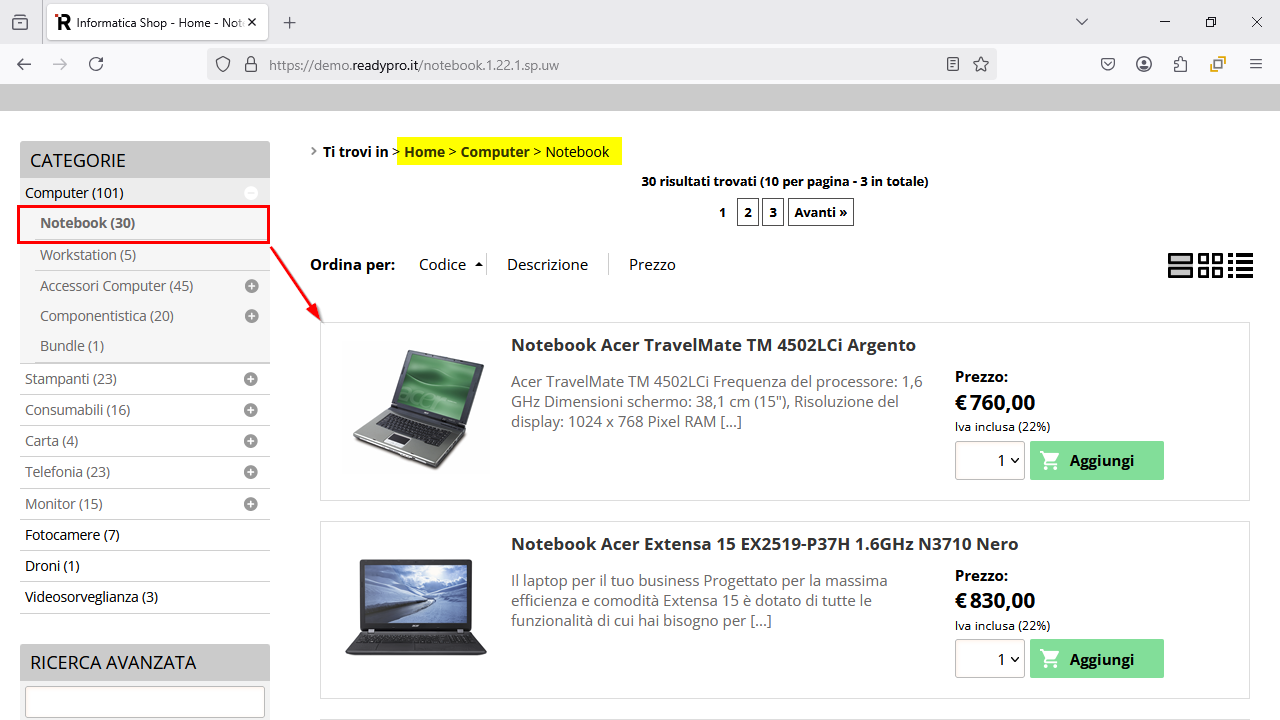
Task: Open the Notebook Acer Extensa 15 title link
Action: pos(765,544)
